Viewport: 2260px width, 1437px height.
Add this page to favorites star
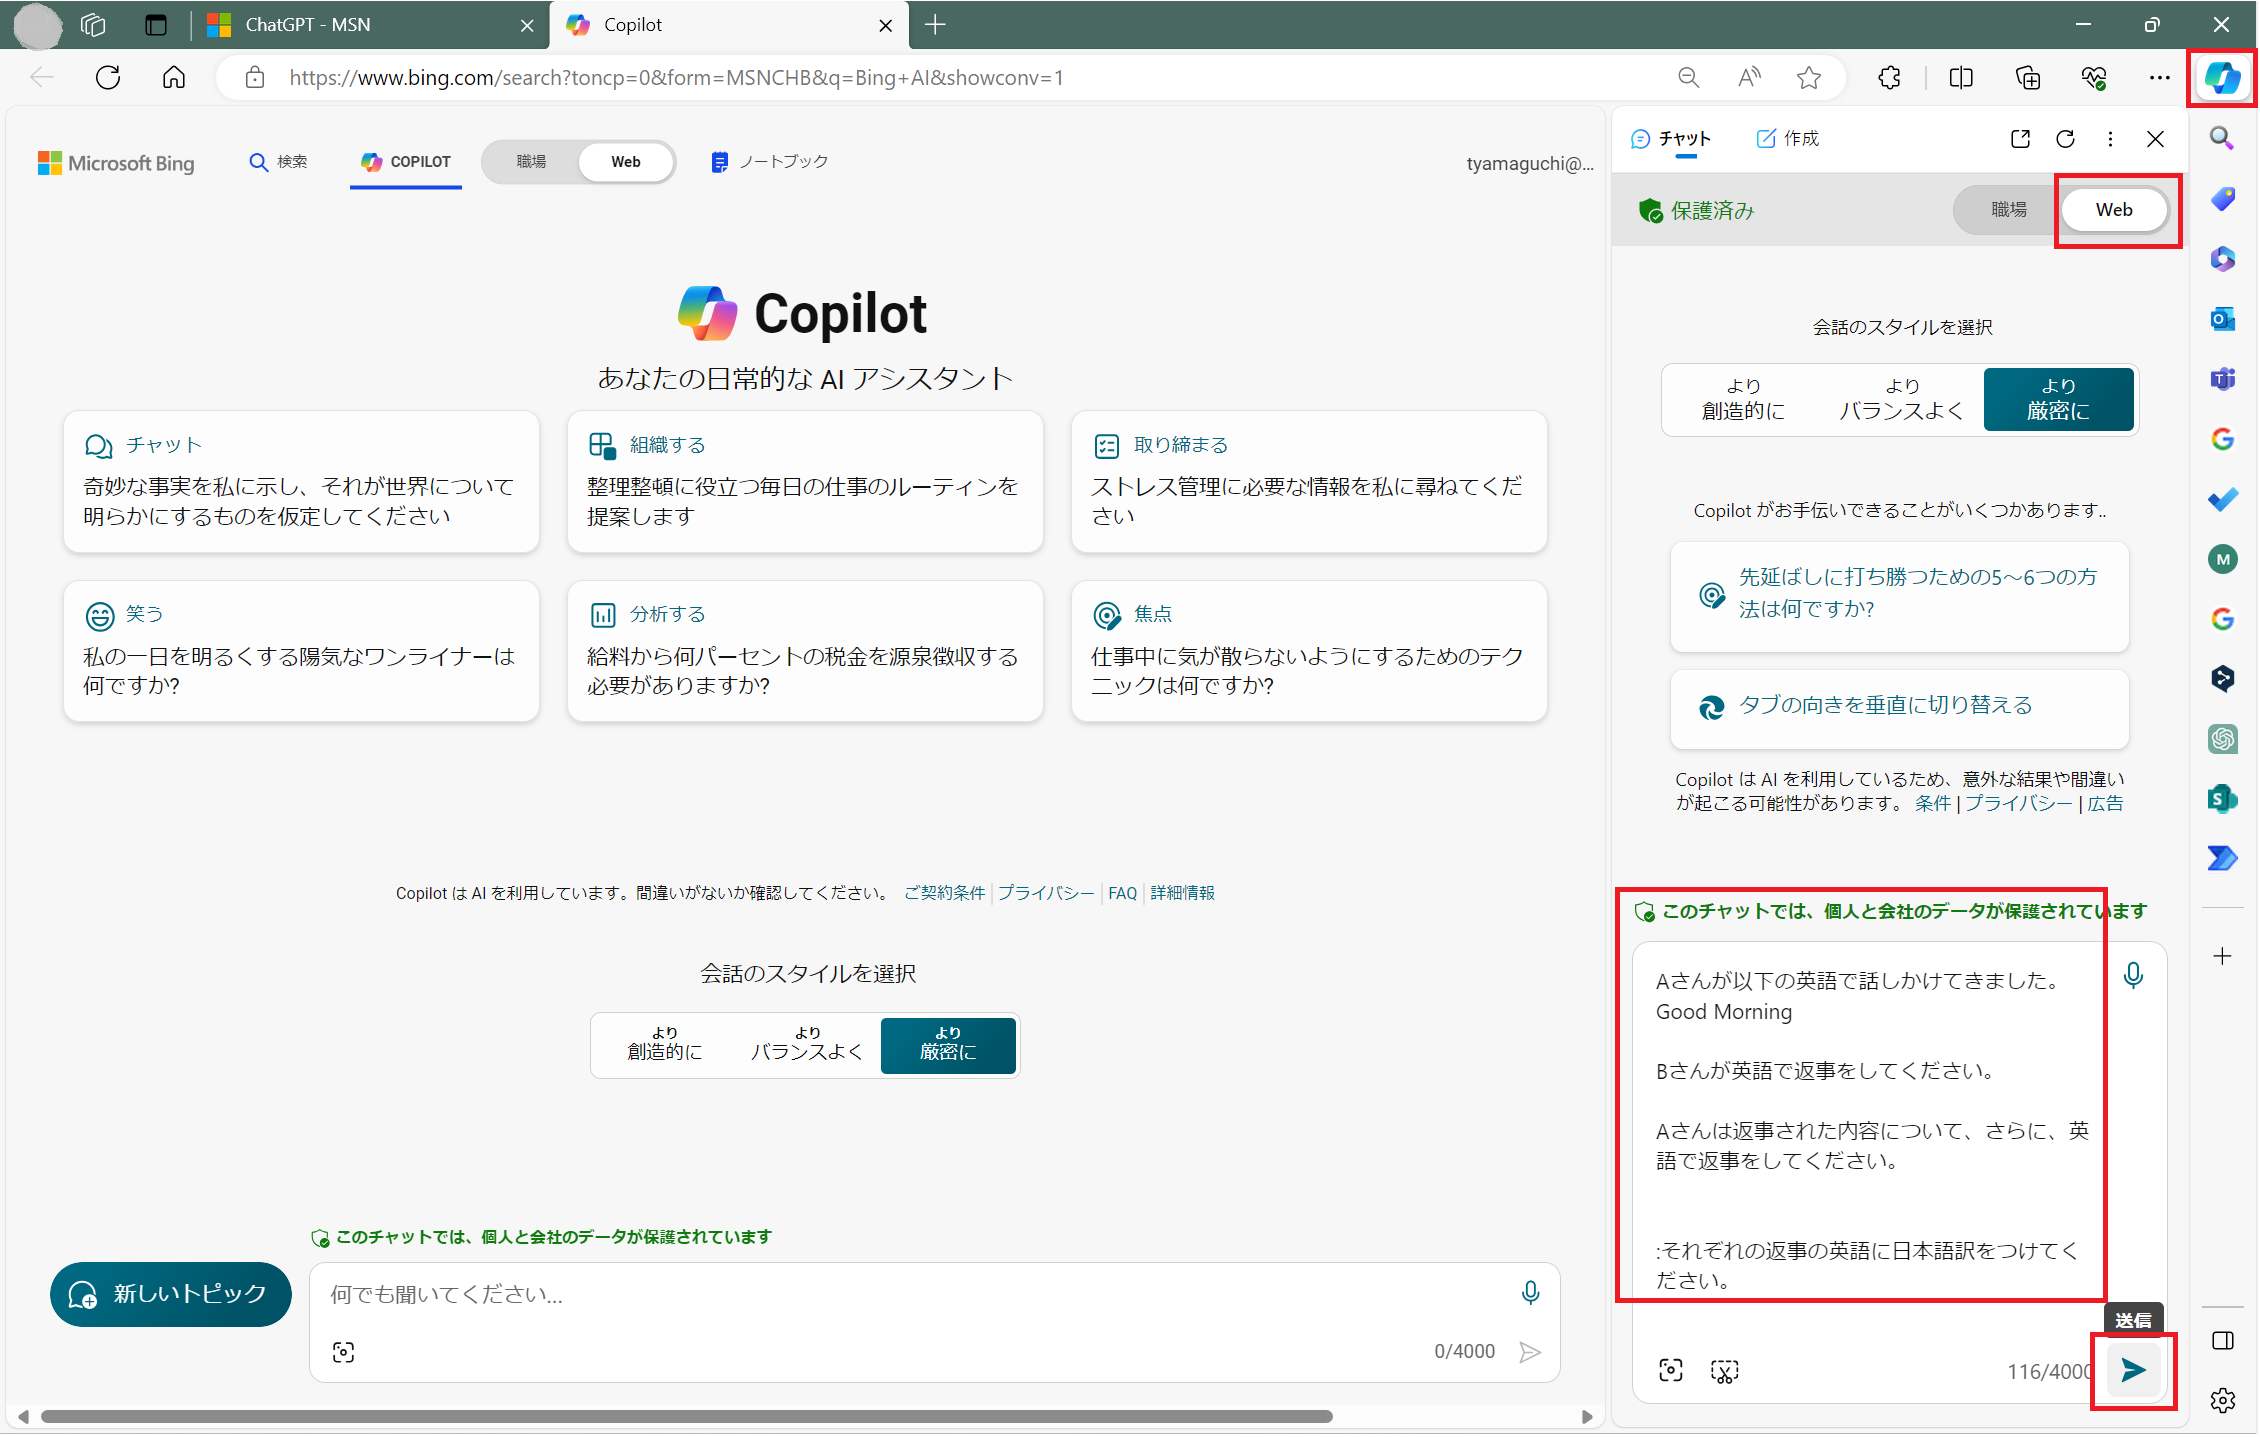pyautogui.click(x=1808, y=77)
